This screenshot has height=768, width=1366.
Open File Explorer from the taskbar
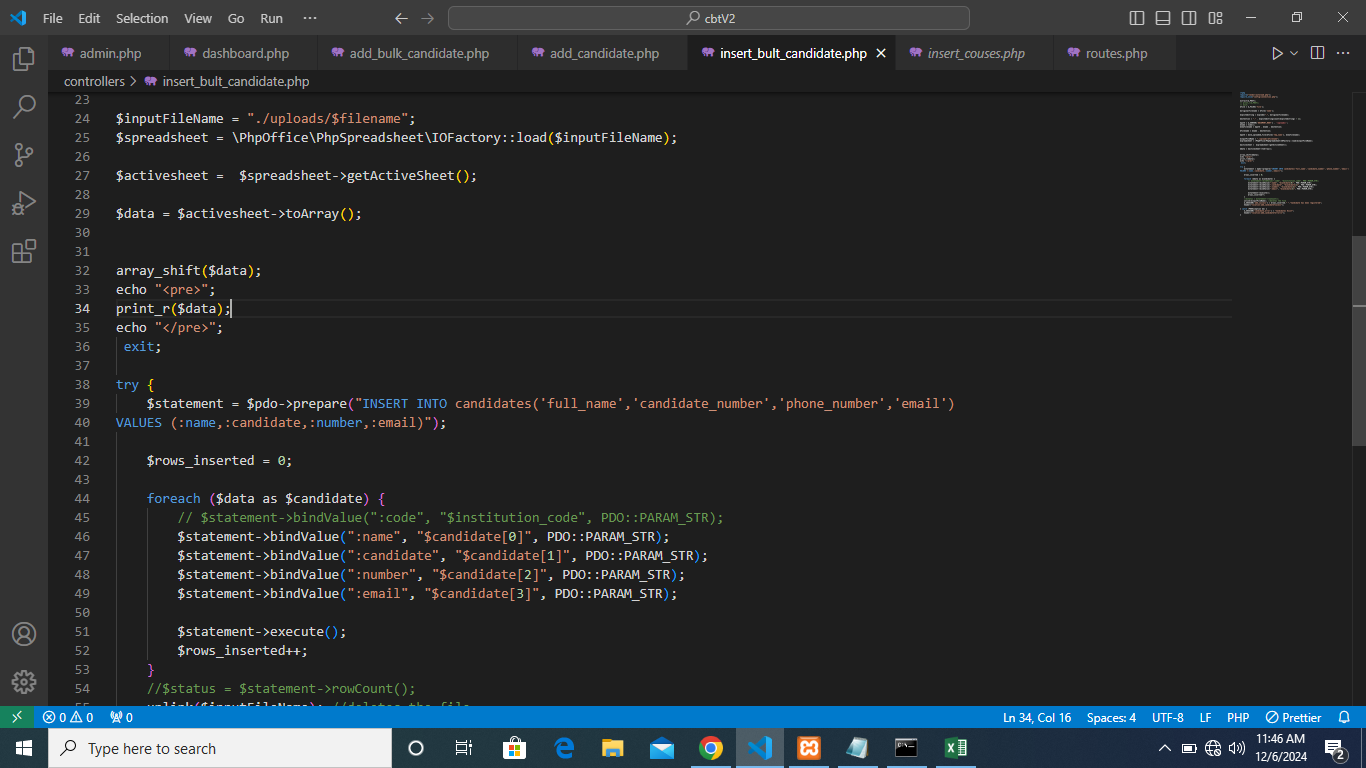tap(613, 748)
